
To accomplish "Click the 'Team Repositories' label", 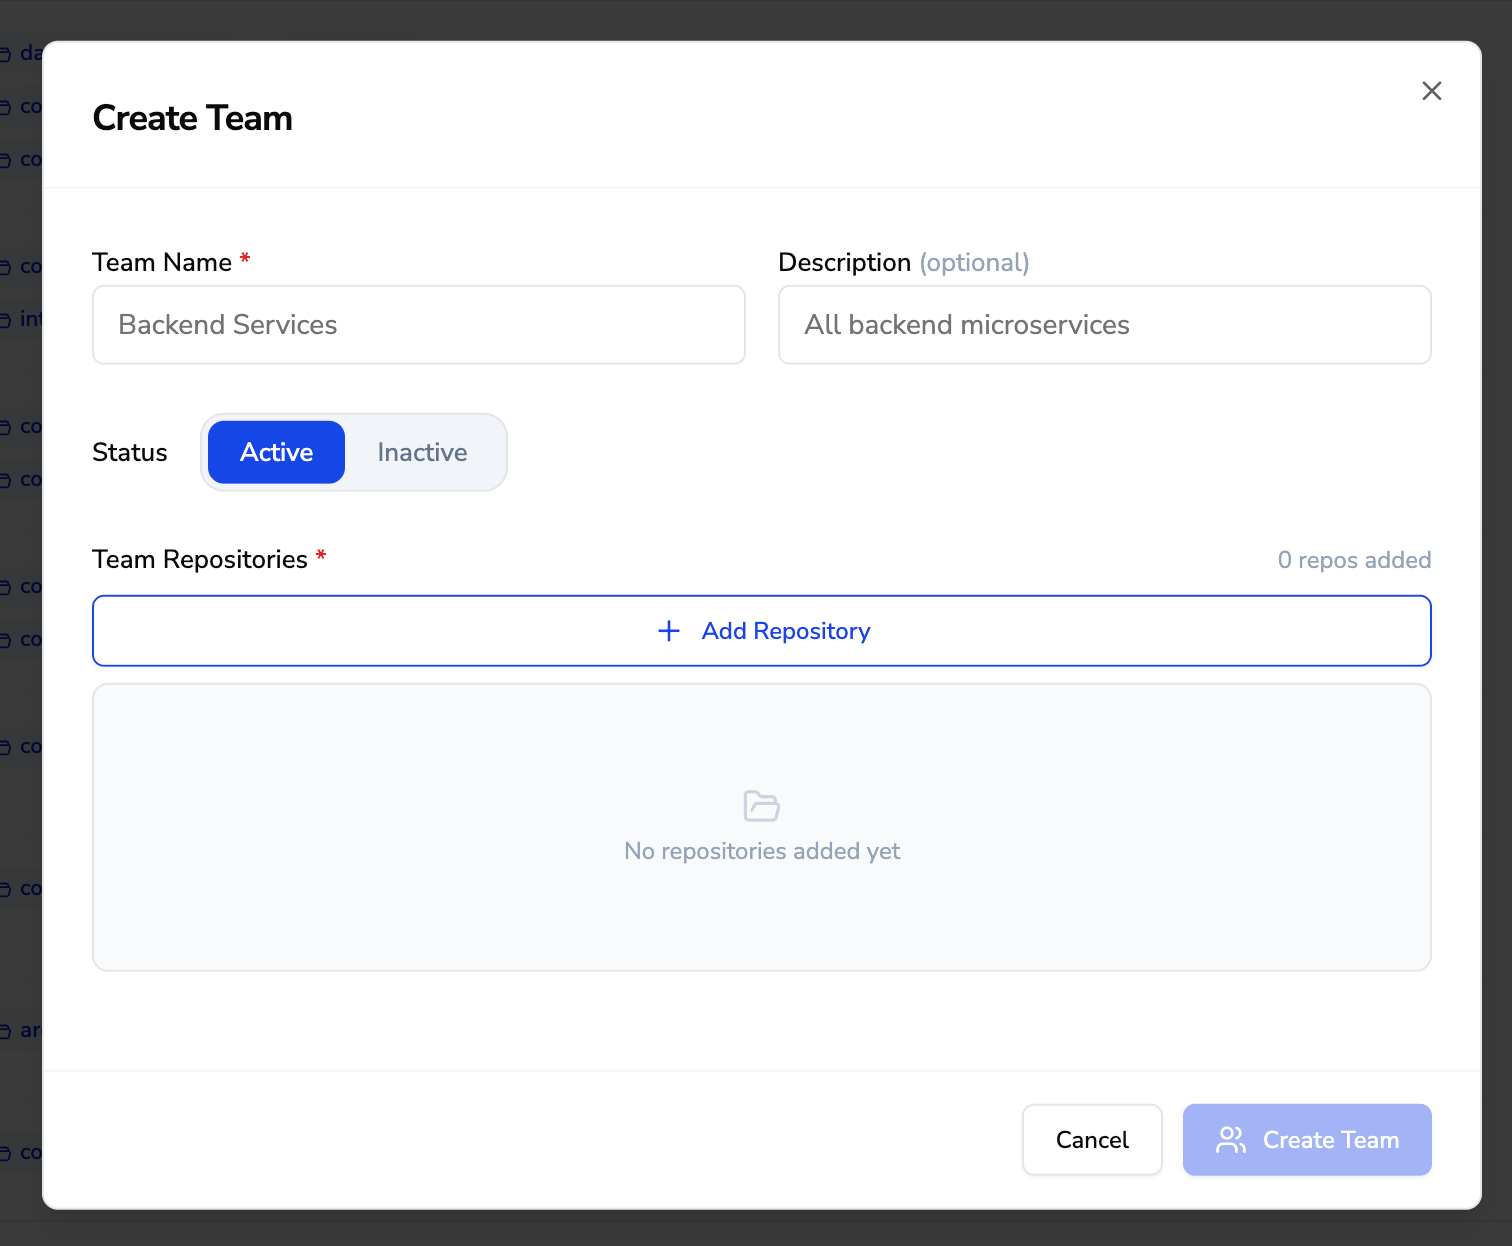I will pos(200,559).
